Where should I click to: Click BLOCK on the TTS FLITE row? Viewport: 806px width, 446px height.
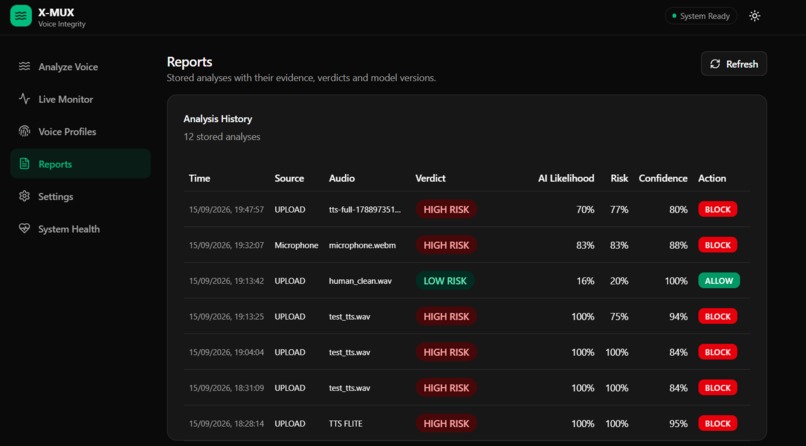tap(718, 423)
